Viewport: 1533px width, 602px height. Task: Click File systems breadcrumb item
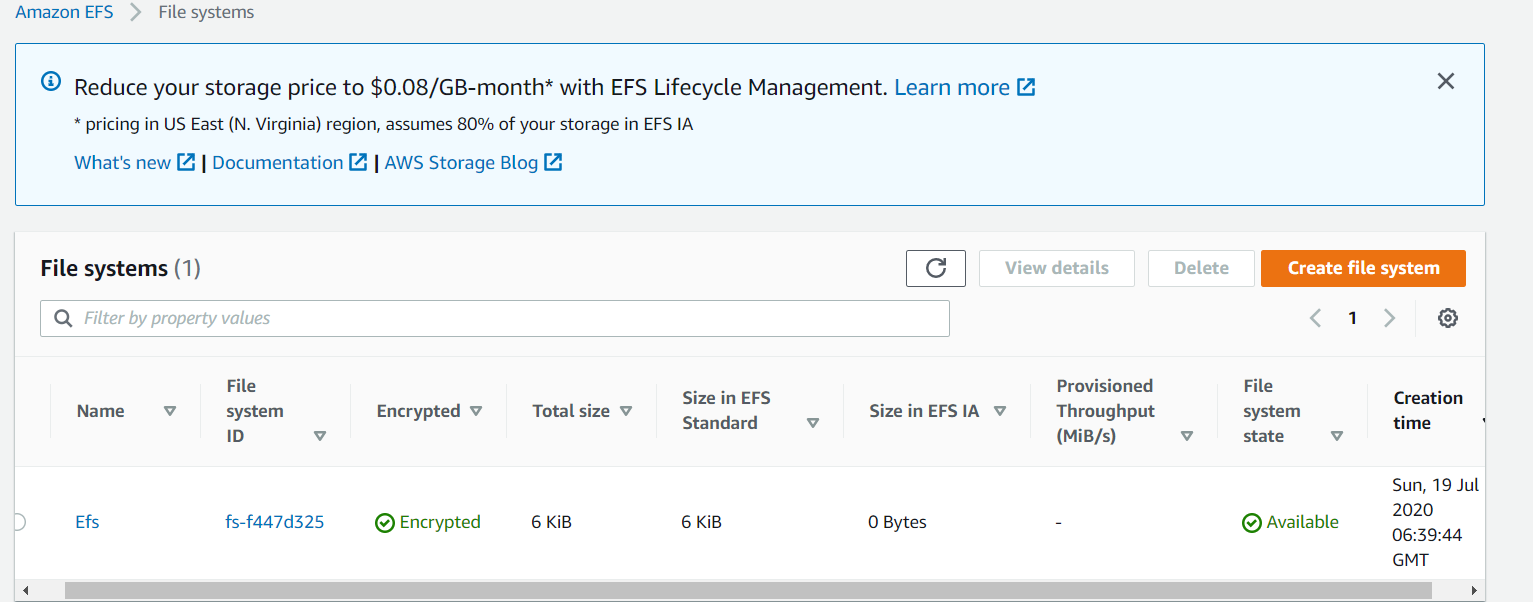click(x=206, y=13)
